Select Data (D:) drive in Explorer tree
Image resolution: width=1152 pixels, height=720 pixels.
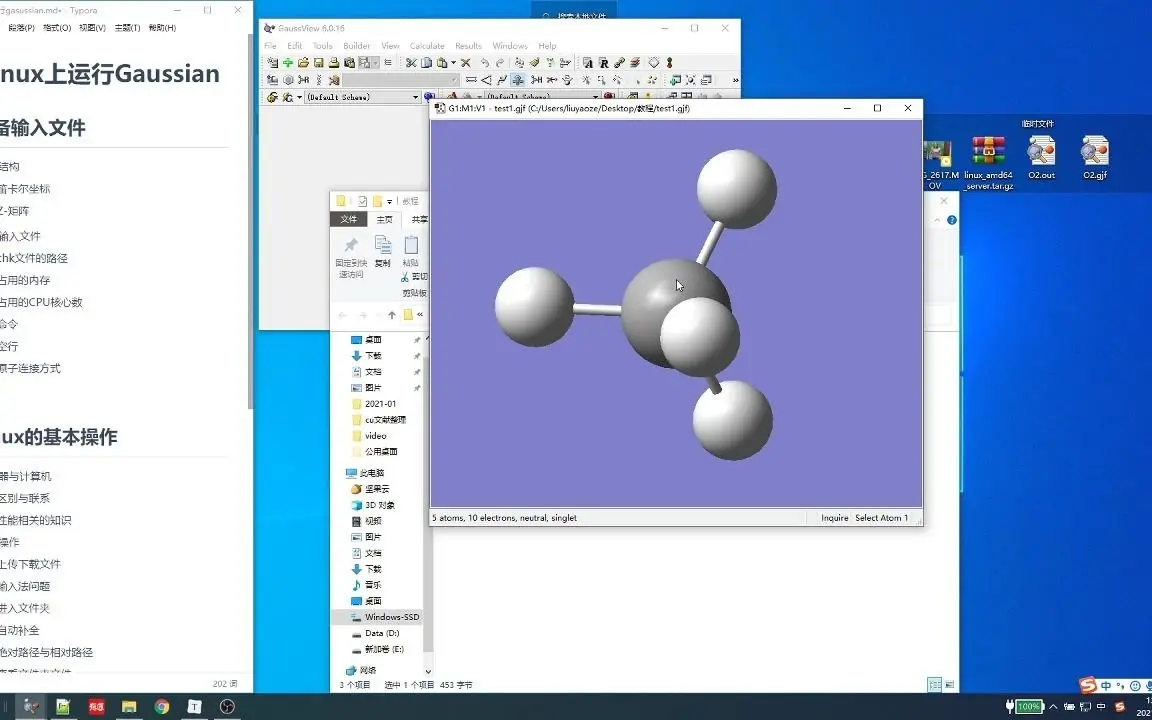[x=382, y=633]
